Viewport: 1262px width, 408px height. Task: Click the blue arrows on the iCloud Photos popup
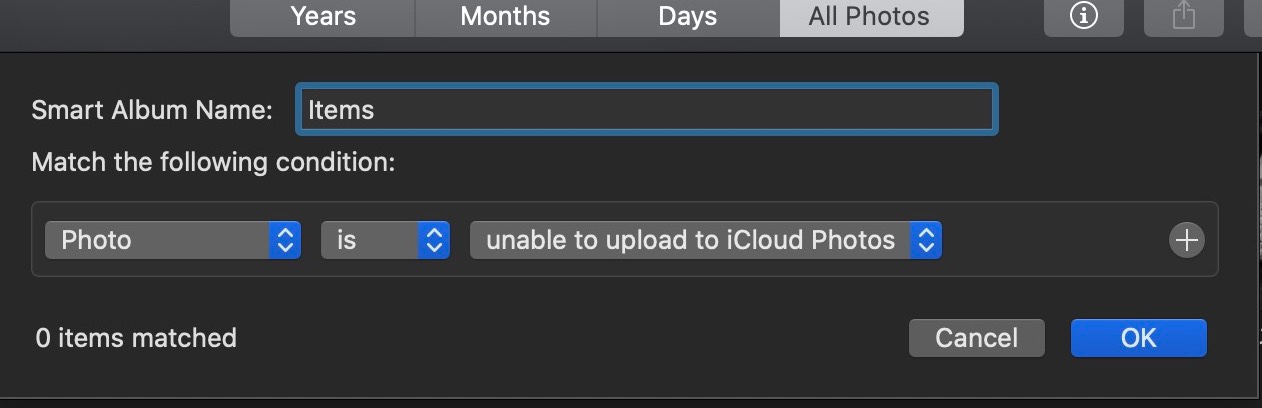[926, 240]
